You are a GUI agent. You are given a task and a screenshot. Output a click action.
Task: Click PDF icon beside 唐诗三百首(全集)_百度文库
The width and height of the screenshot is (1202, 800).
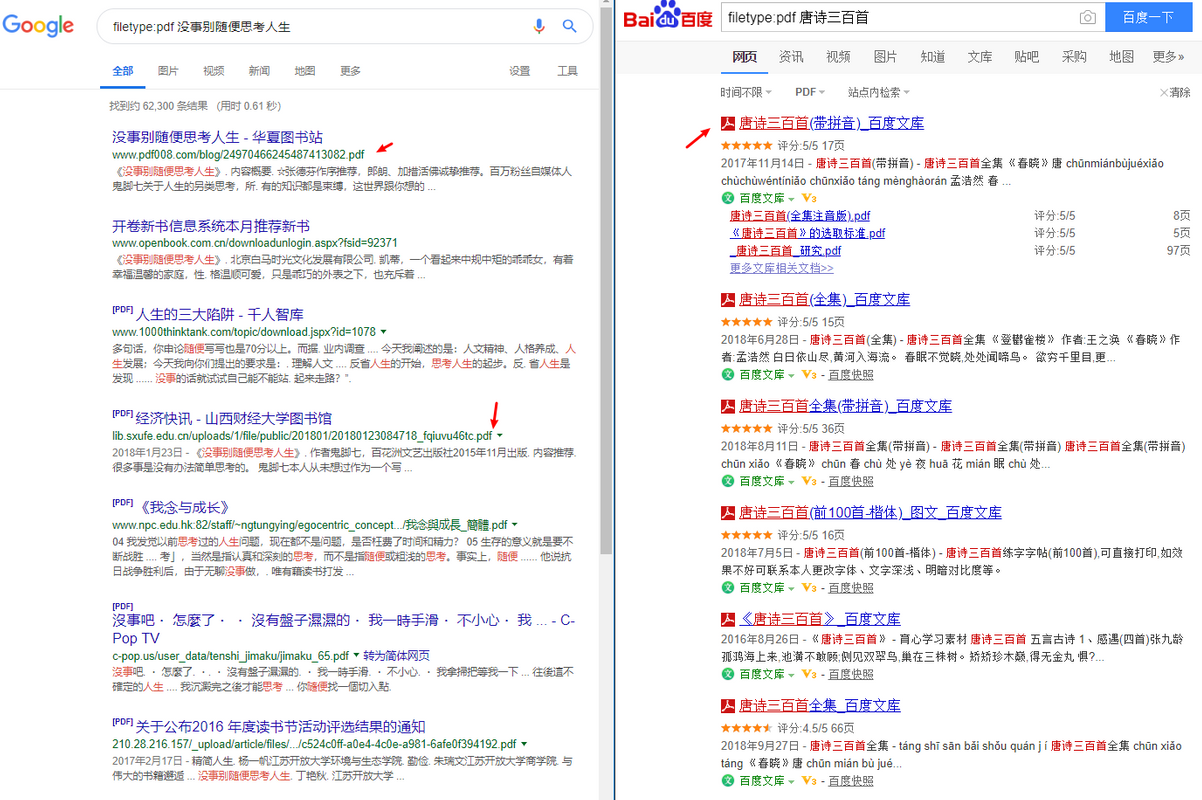coord(728,300)
